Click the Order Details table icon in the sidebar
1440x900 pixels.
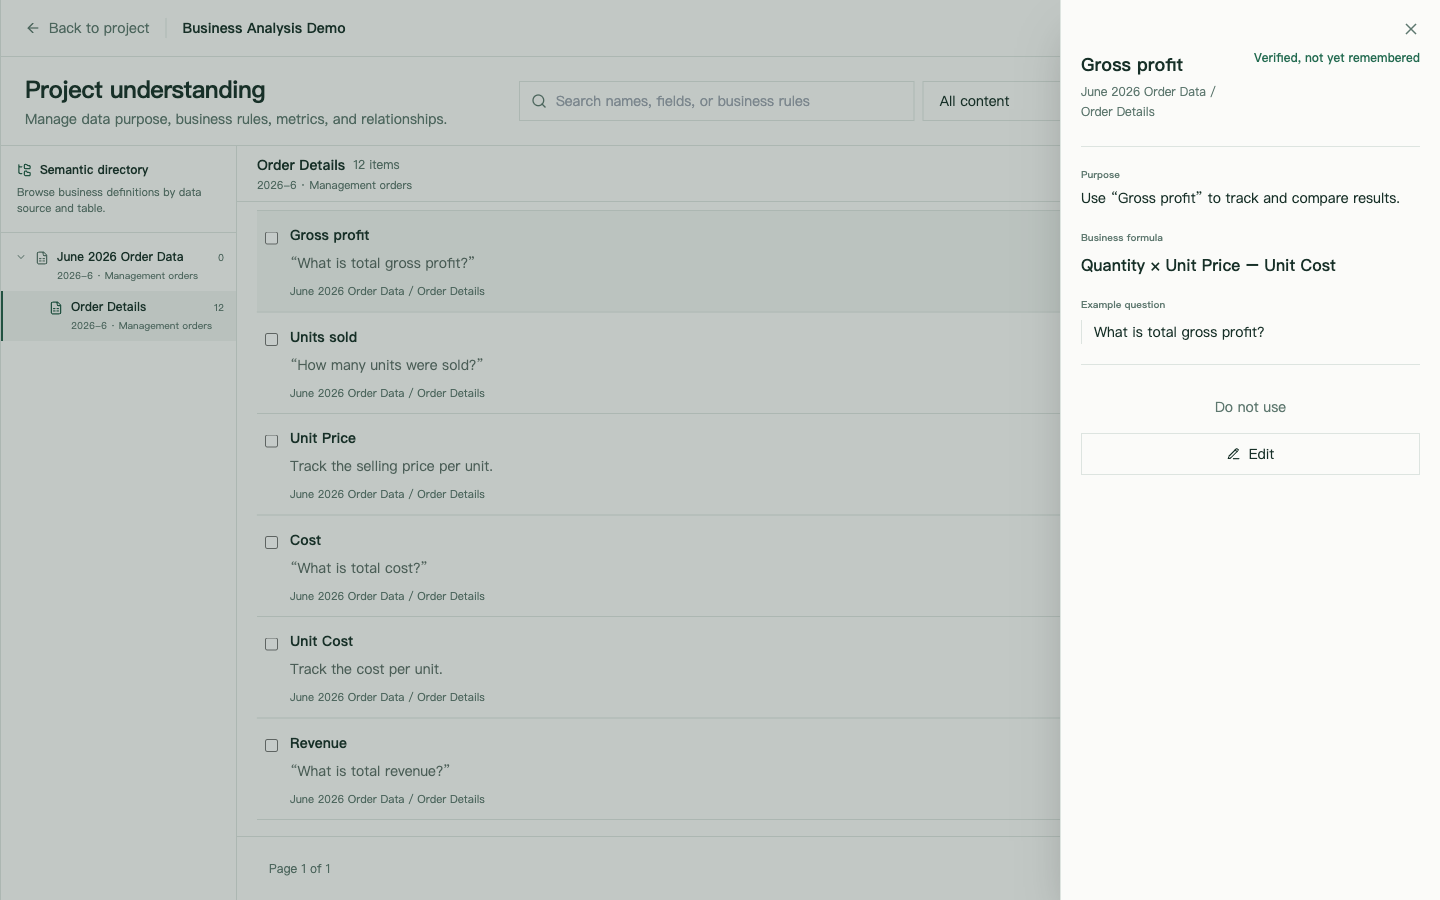point(56,308)
